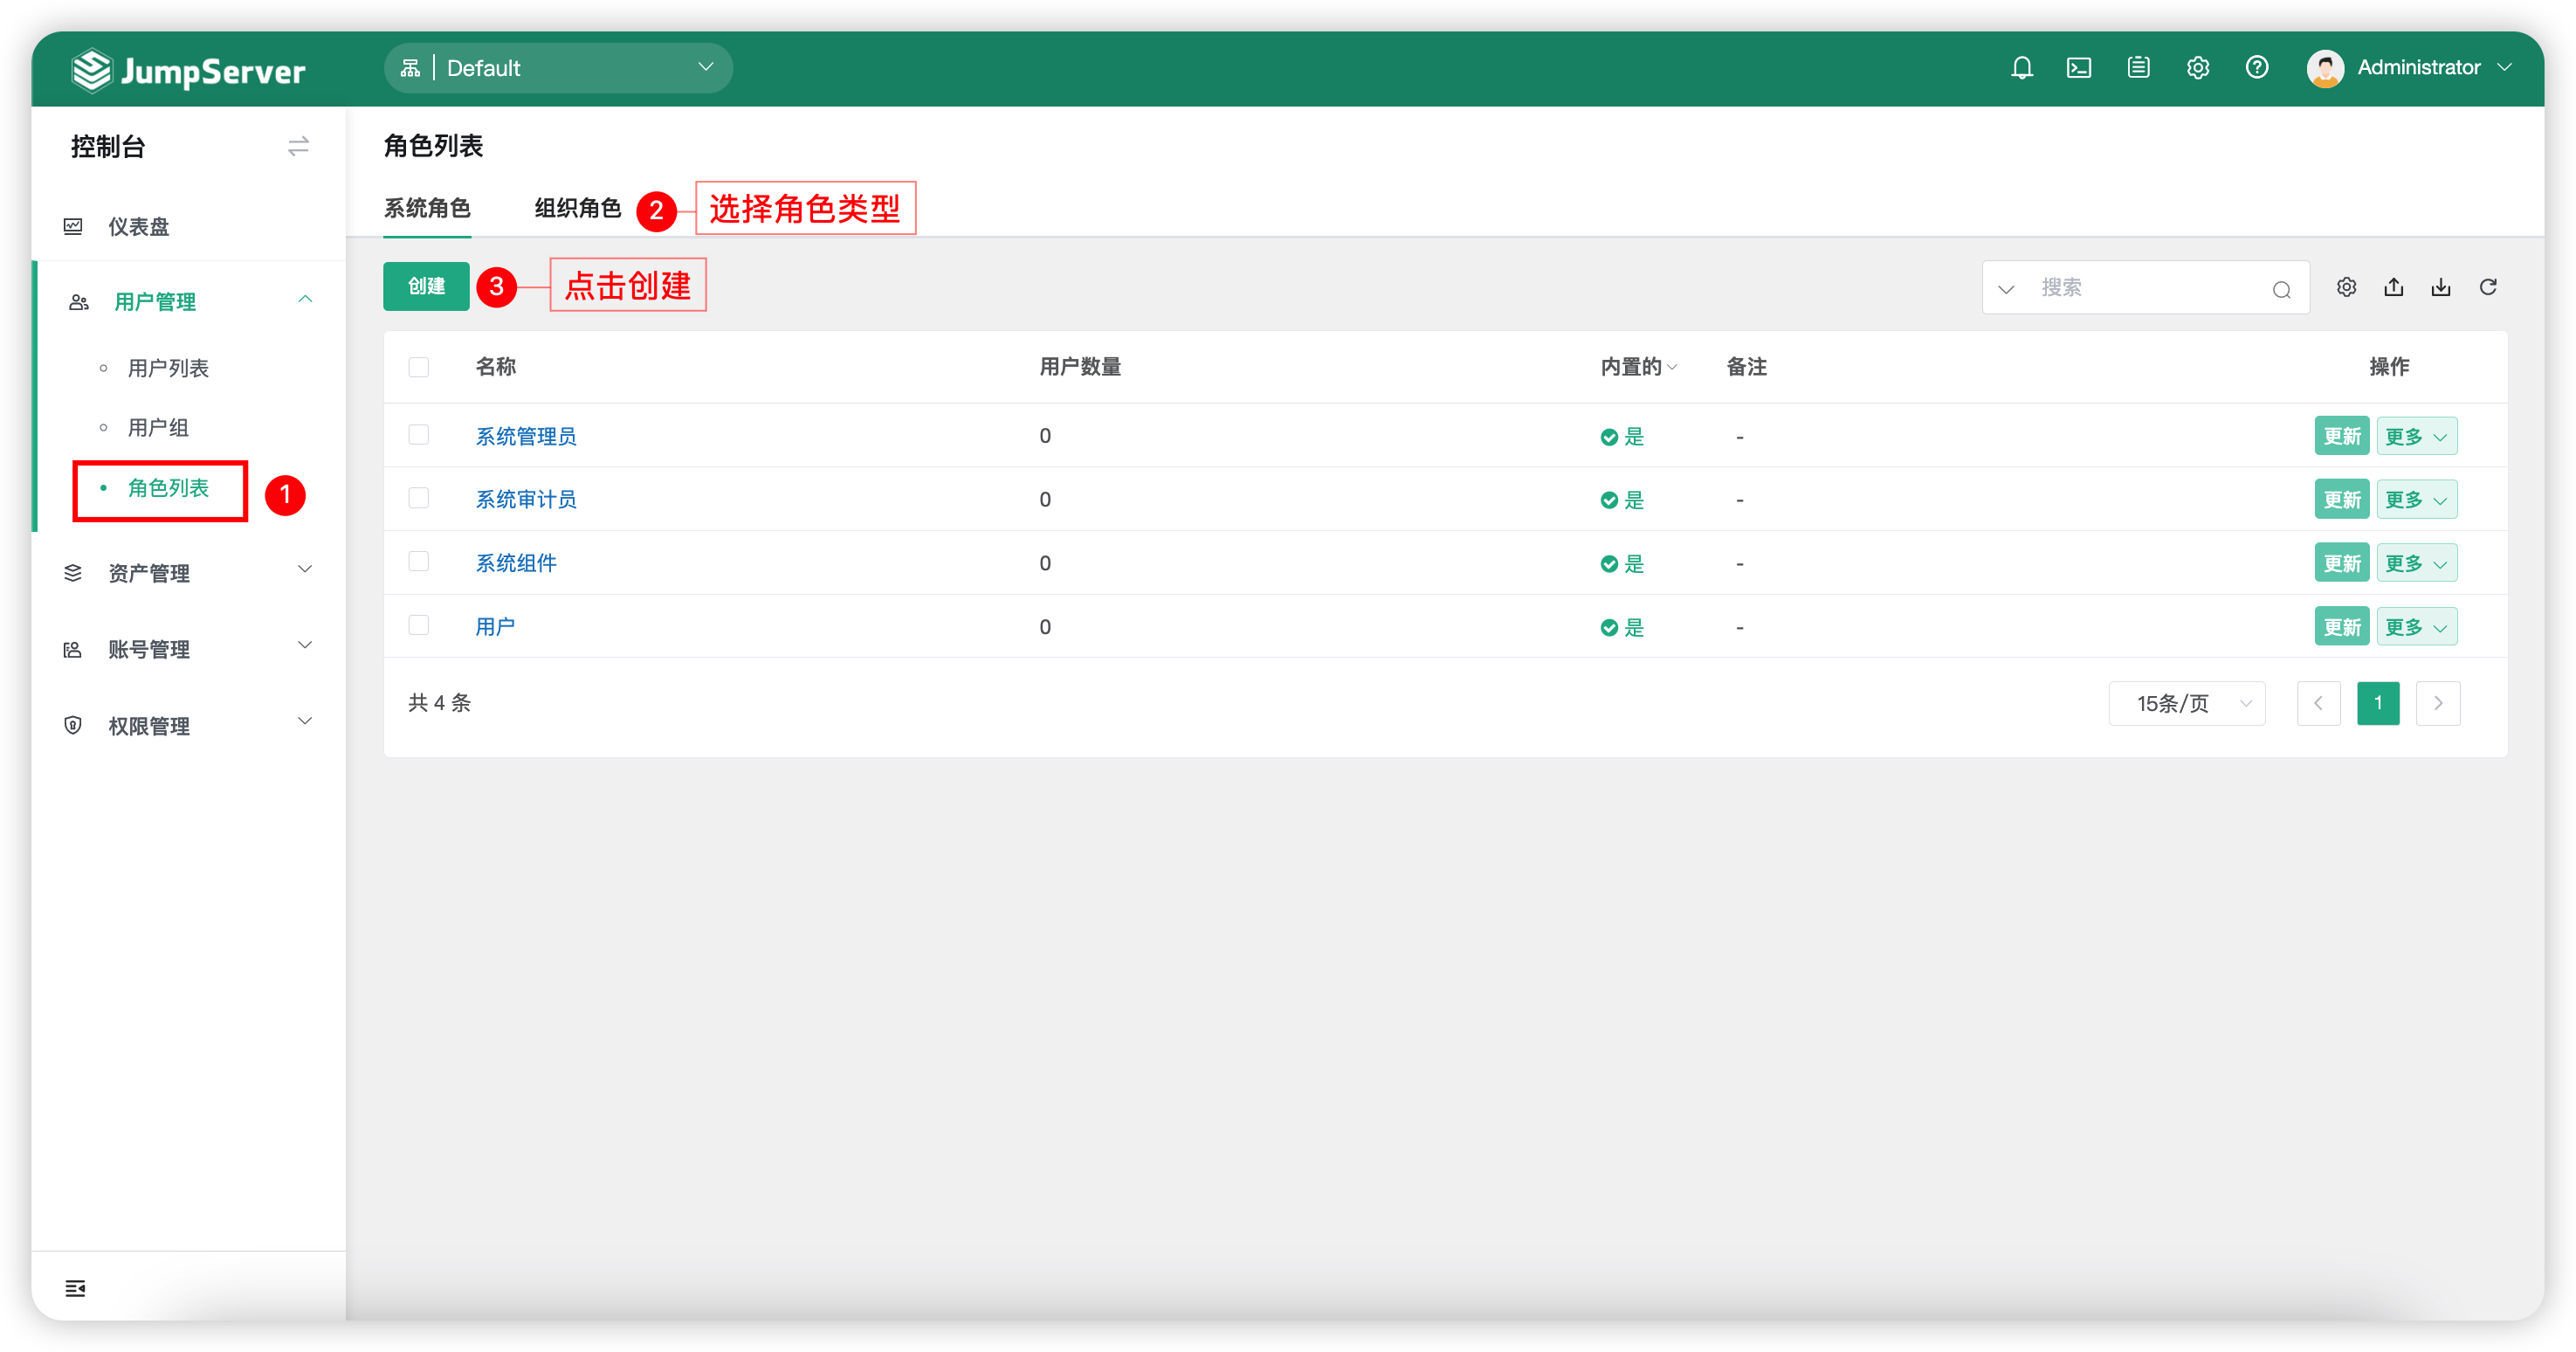Open system settings gear in header
Screen dimensions: 2576x1352
(2197, 68)
